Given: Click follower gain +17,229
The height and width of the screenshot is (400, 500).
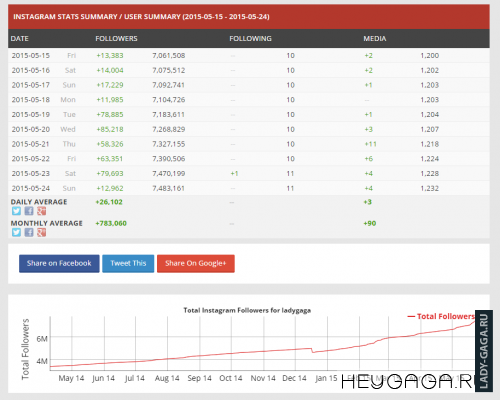Looking at the screenshot, I should [x=110, y=85].
